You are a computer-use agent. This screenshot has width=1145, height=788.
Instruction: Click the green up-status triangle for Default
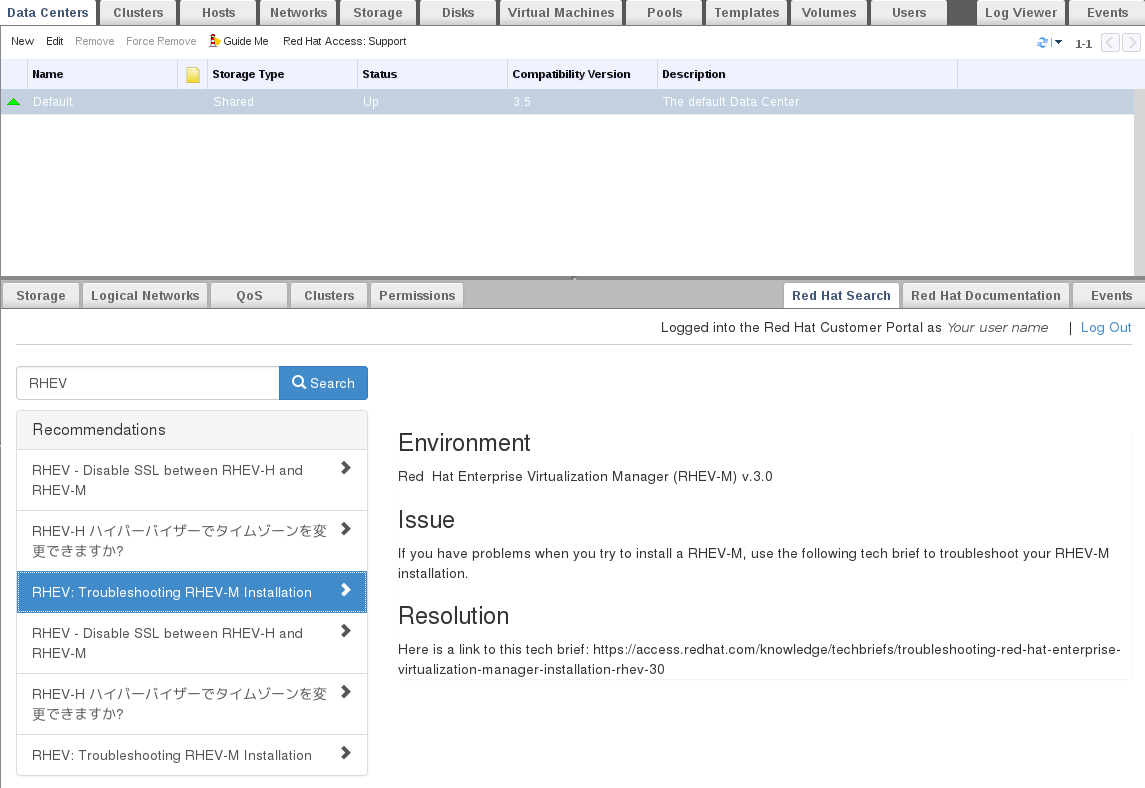pos(13,102)
